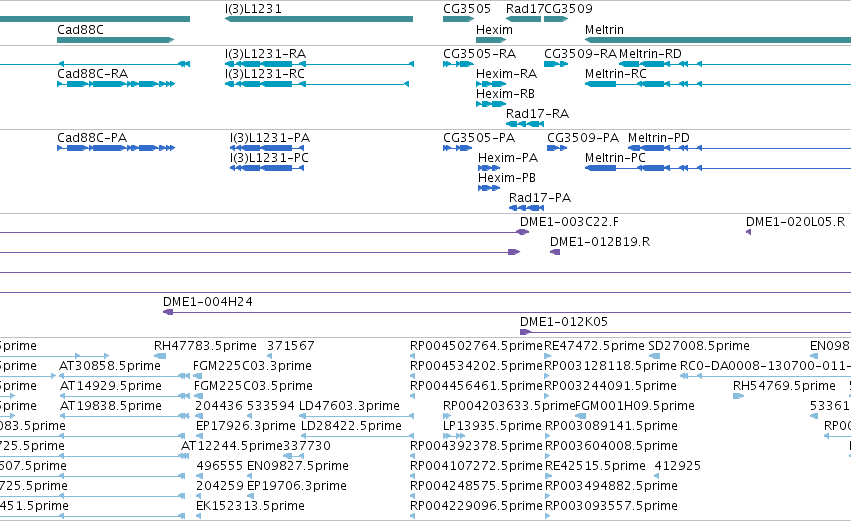Open the RP004534202.5prime EST label
The width and height of the screenshot is (851, 521).
(x=476, y=366)
